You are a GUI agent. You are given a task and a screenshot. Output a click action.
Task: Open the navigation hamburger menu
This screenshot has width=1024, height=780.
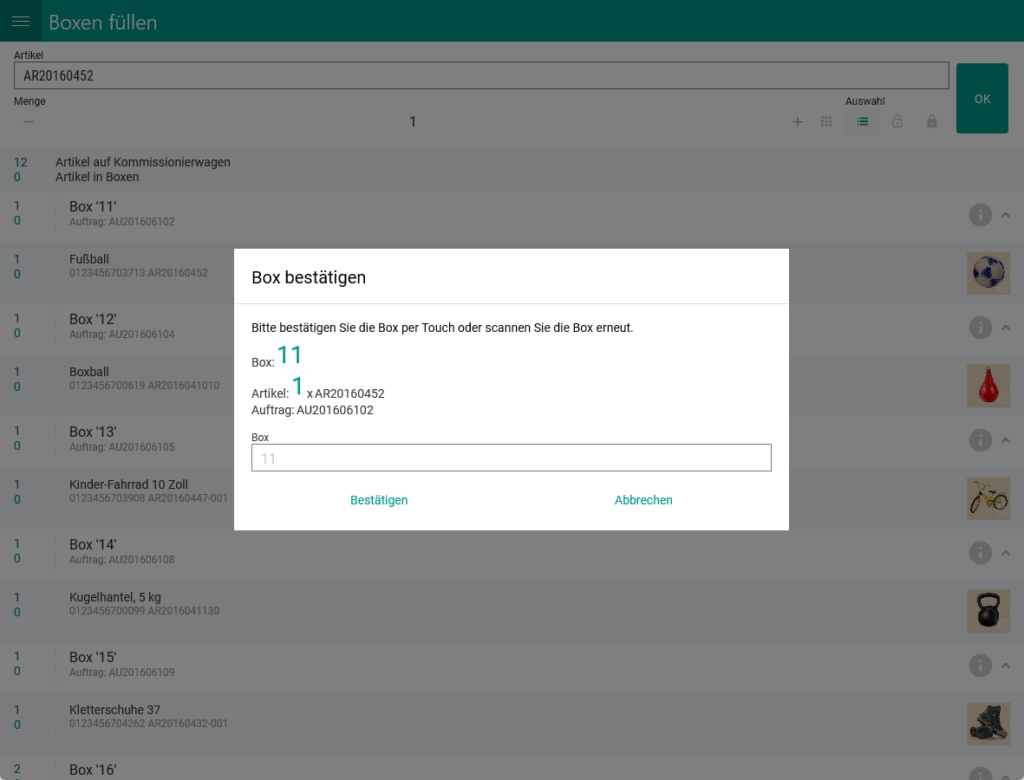click(x=20, y=20)
